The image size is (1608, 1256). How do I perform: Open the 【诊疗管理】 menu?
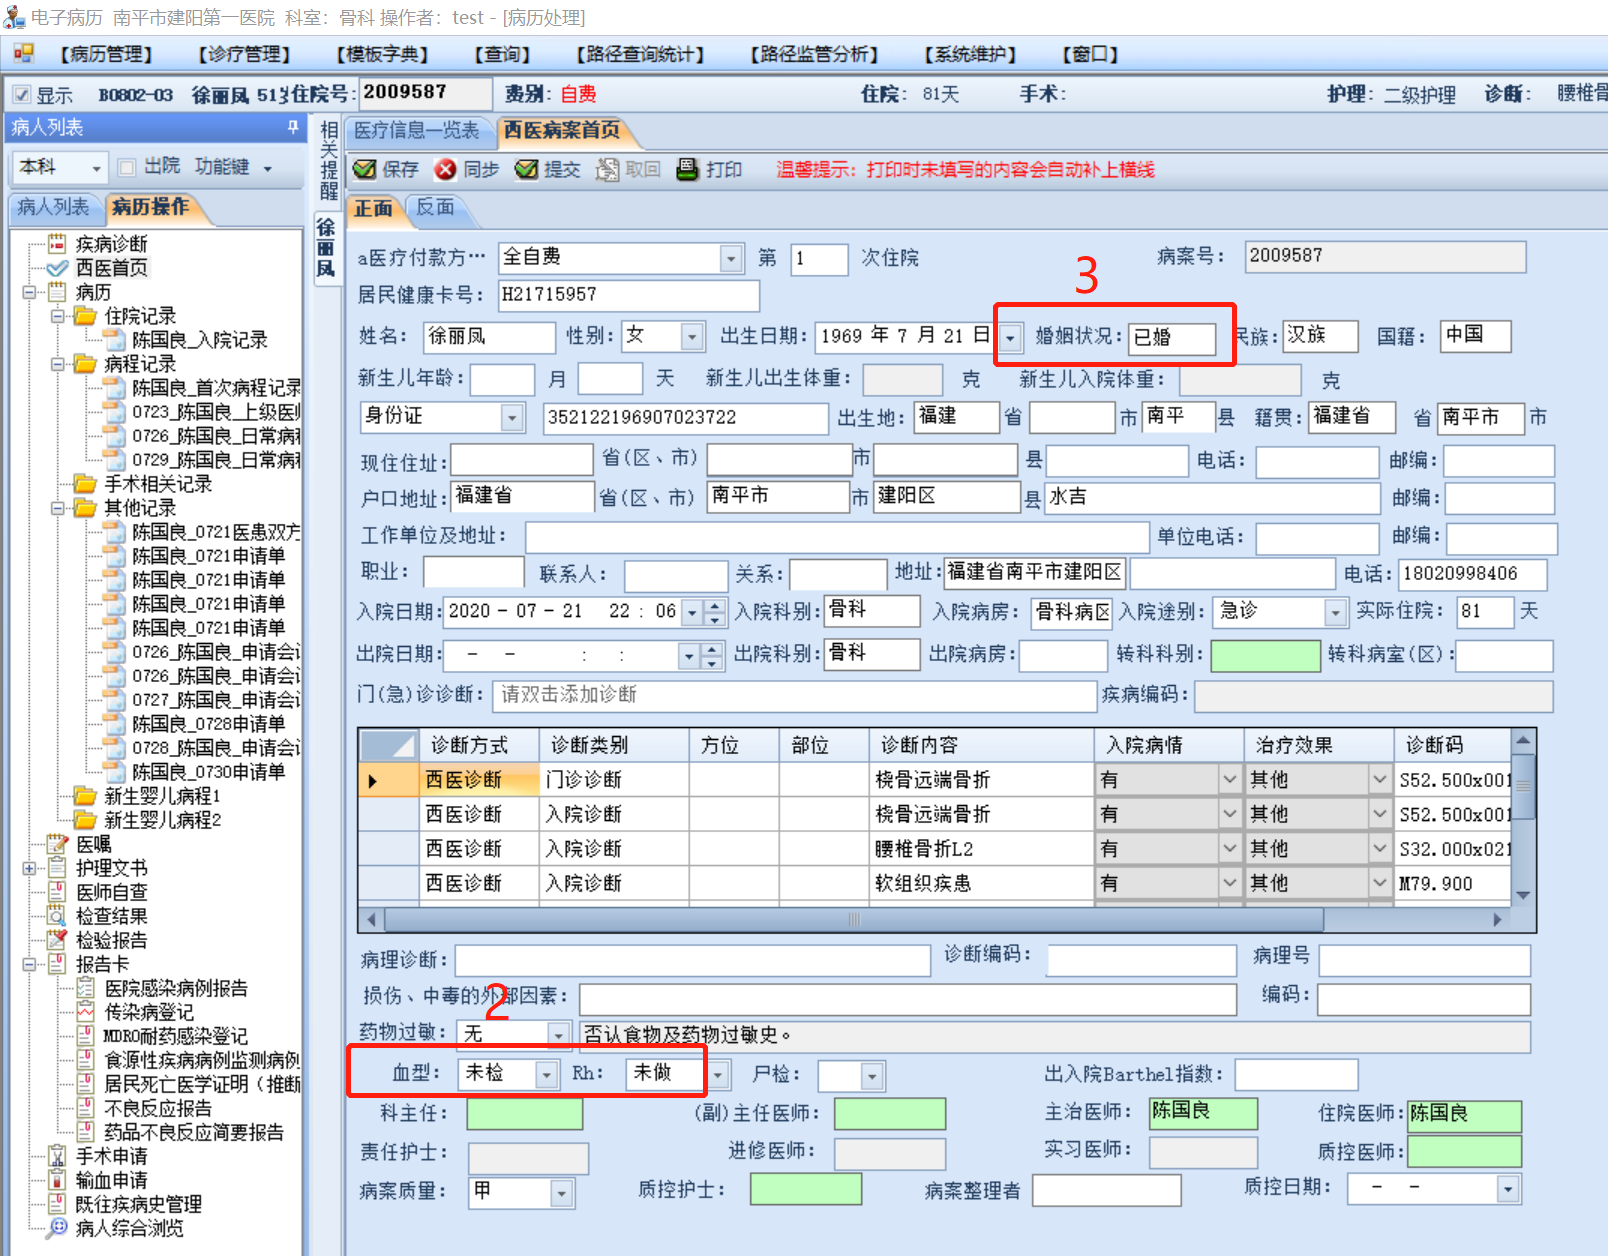click(244, 54)
